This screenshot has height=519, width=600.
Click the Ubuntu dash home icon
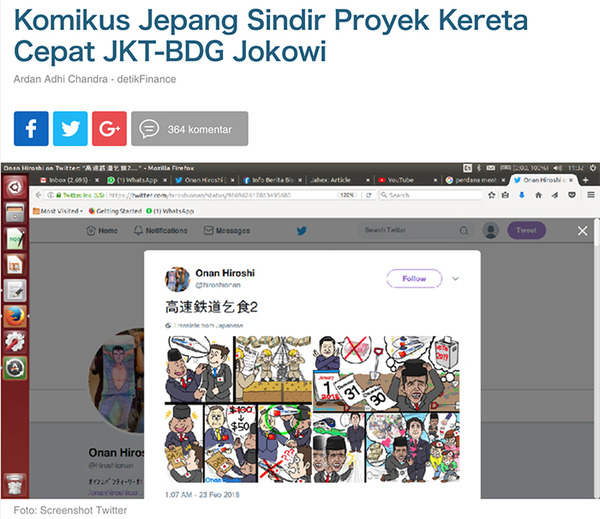pos(15,187)
